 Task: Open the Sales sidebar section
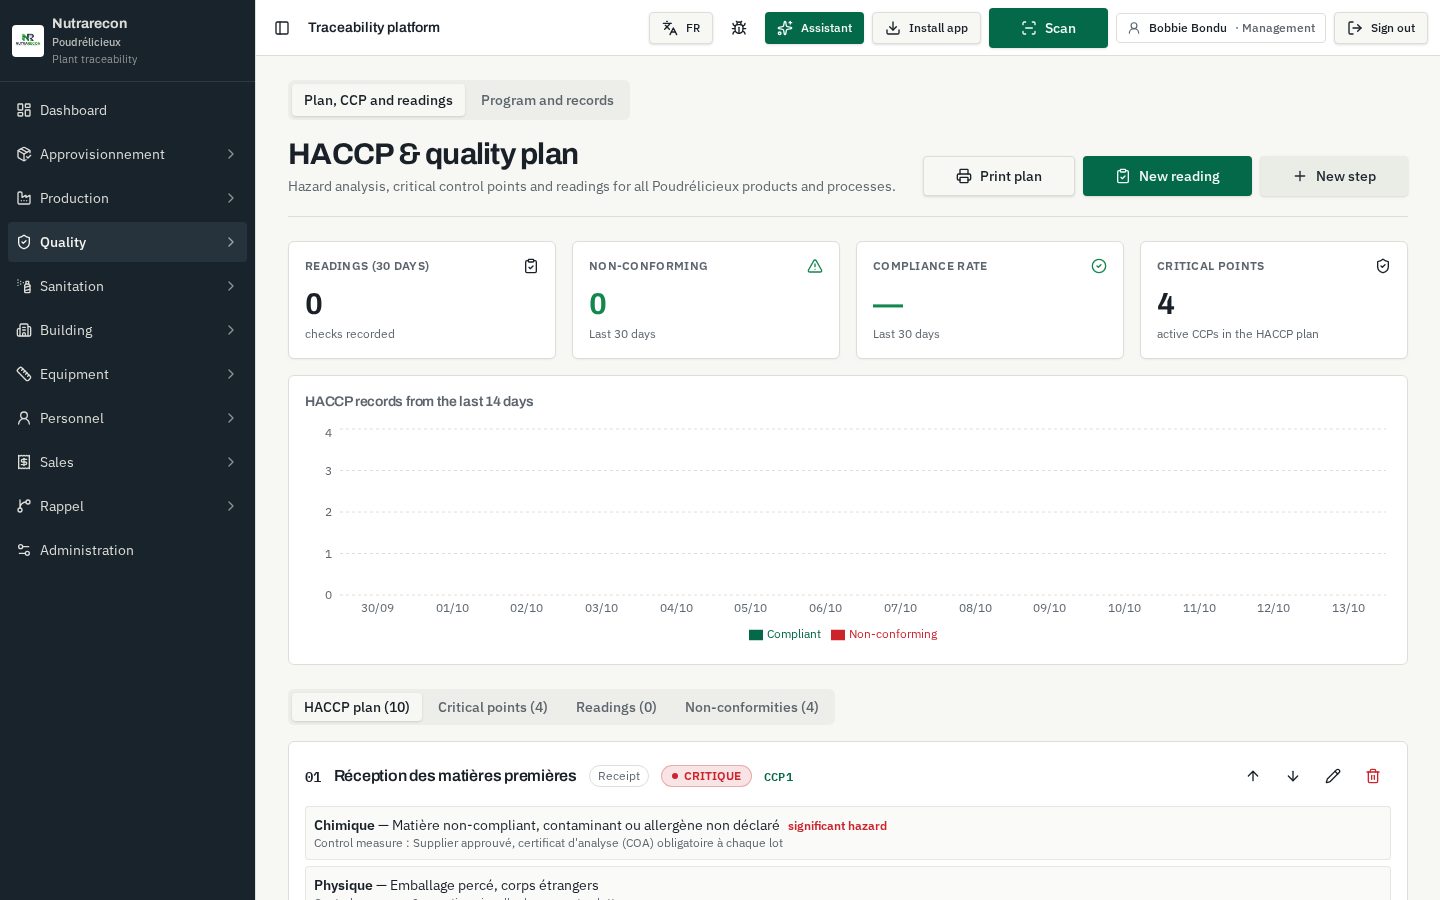tap(127, 462)
